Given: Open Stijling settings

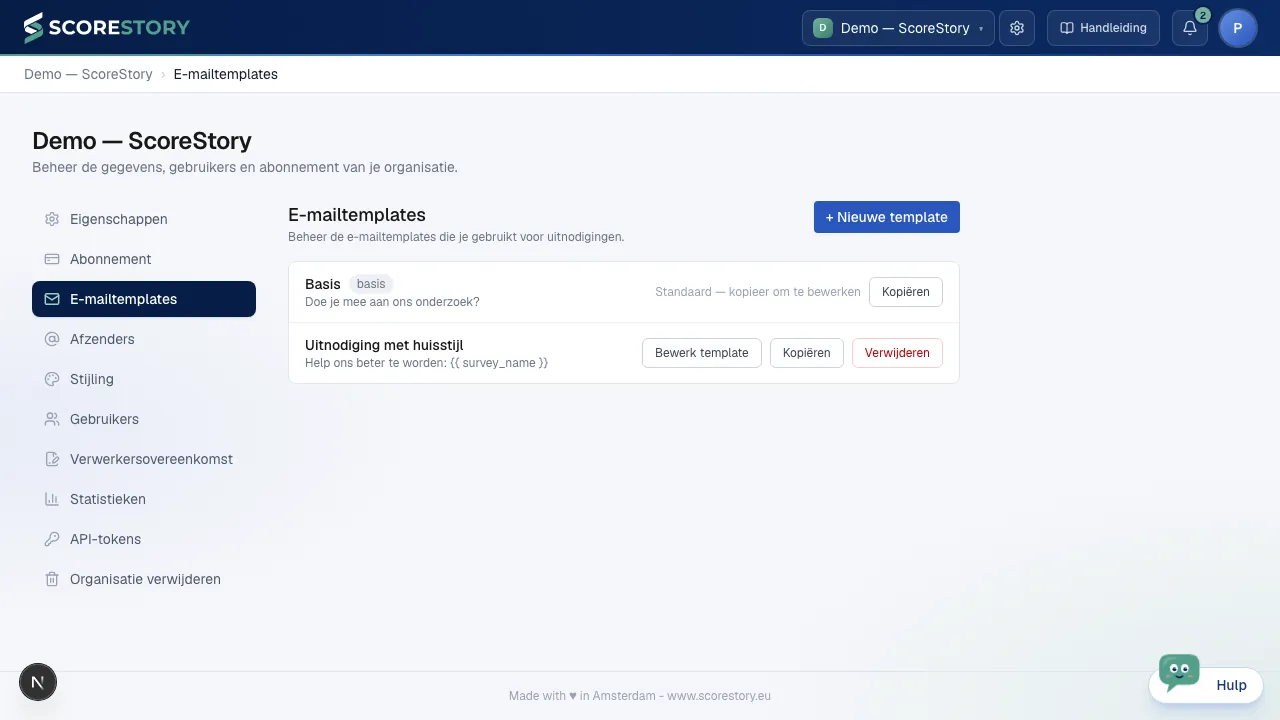Looking at the screenshot, I should [x=144, y=379].
